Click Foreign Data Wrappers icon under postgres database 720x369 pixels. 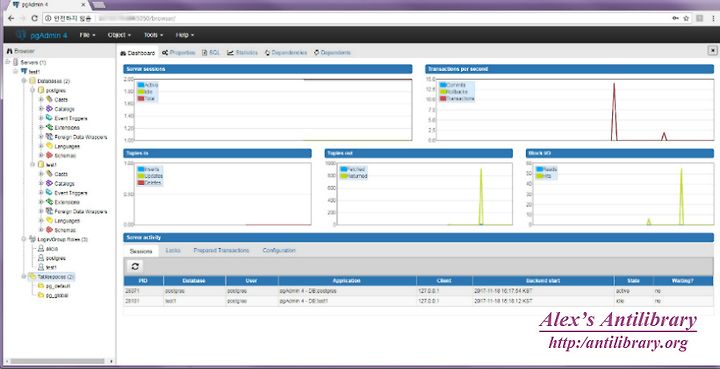pos(50,137)
